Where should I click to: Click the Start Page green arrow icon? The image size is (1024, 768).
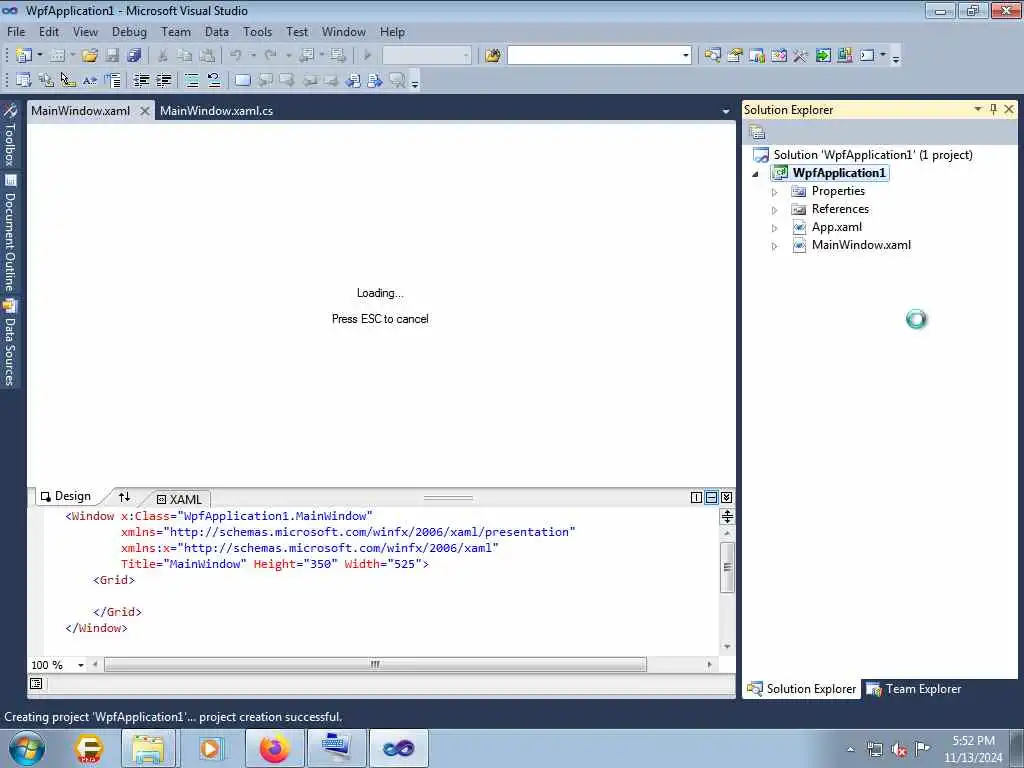(x=823, y=56)
